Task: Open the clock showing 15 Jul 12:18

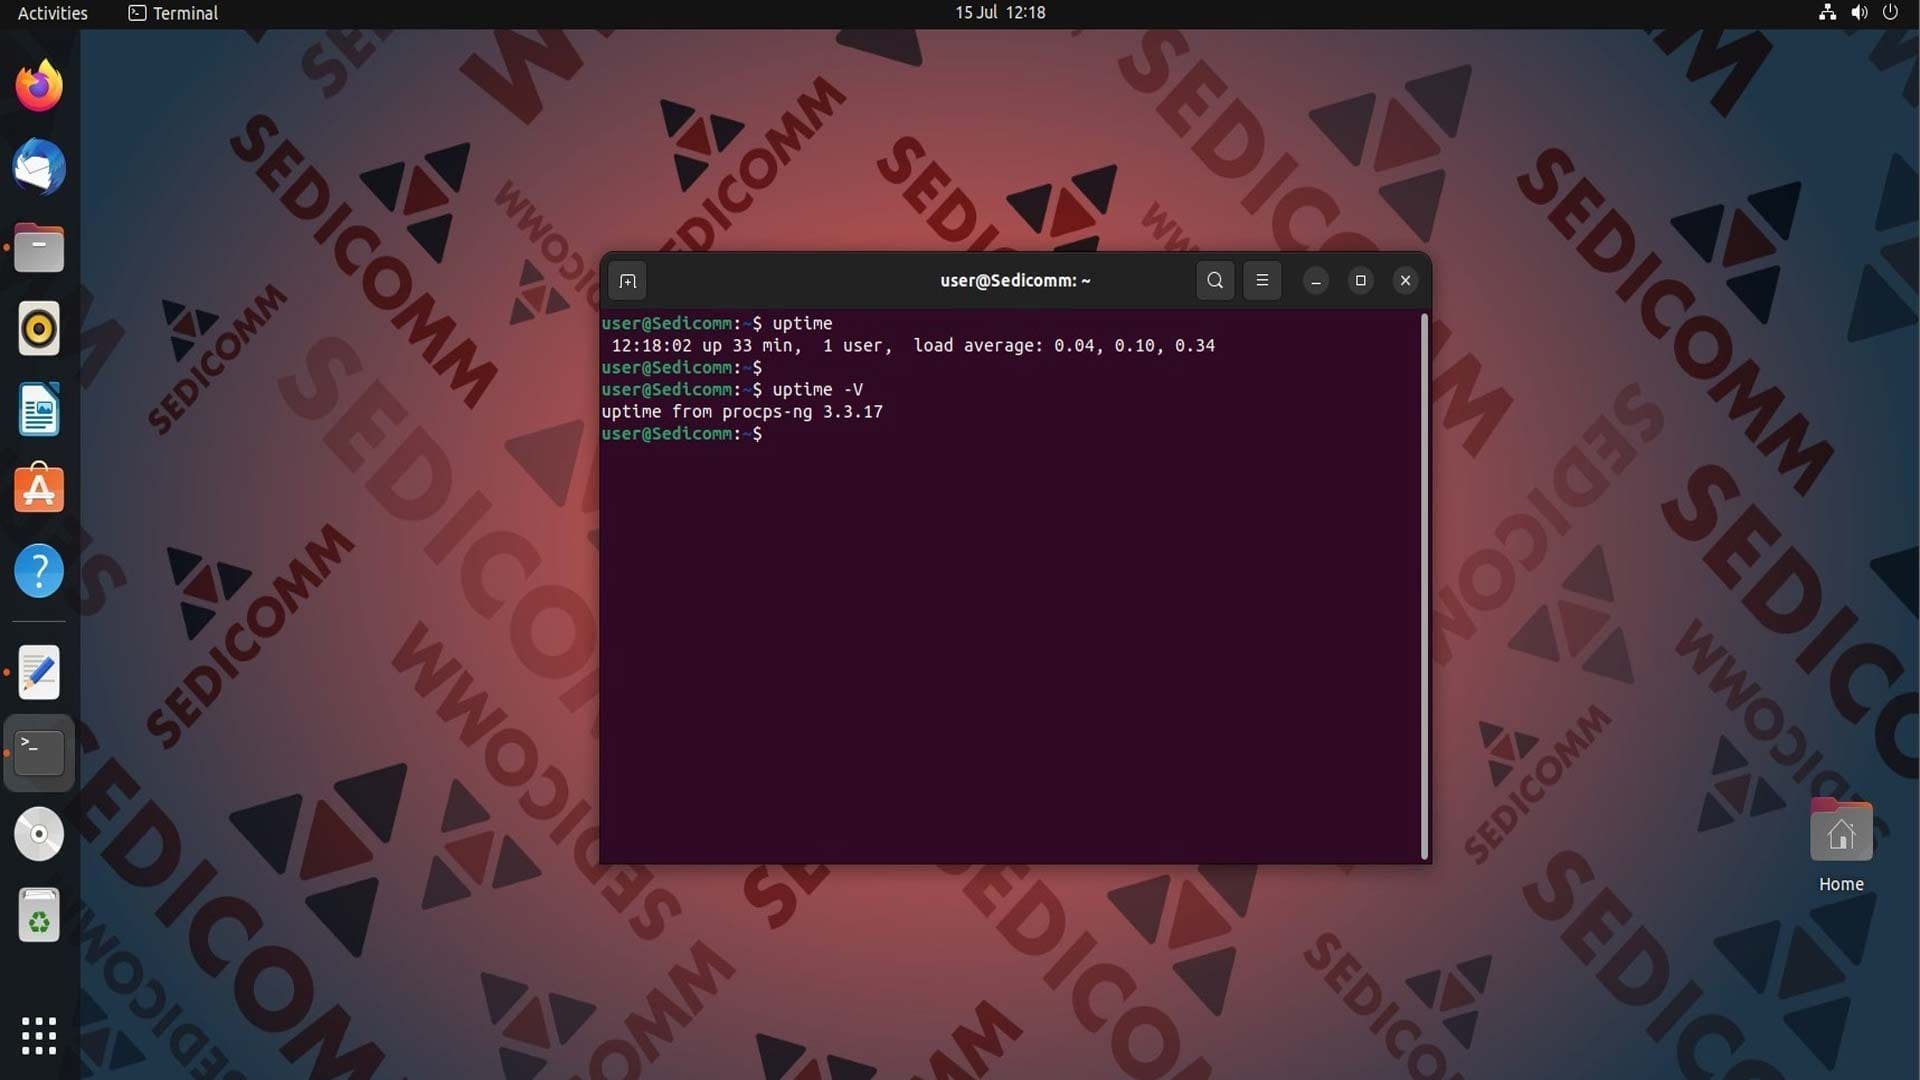Action: click(x=1000, y=13)
